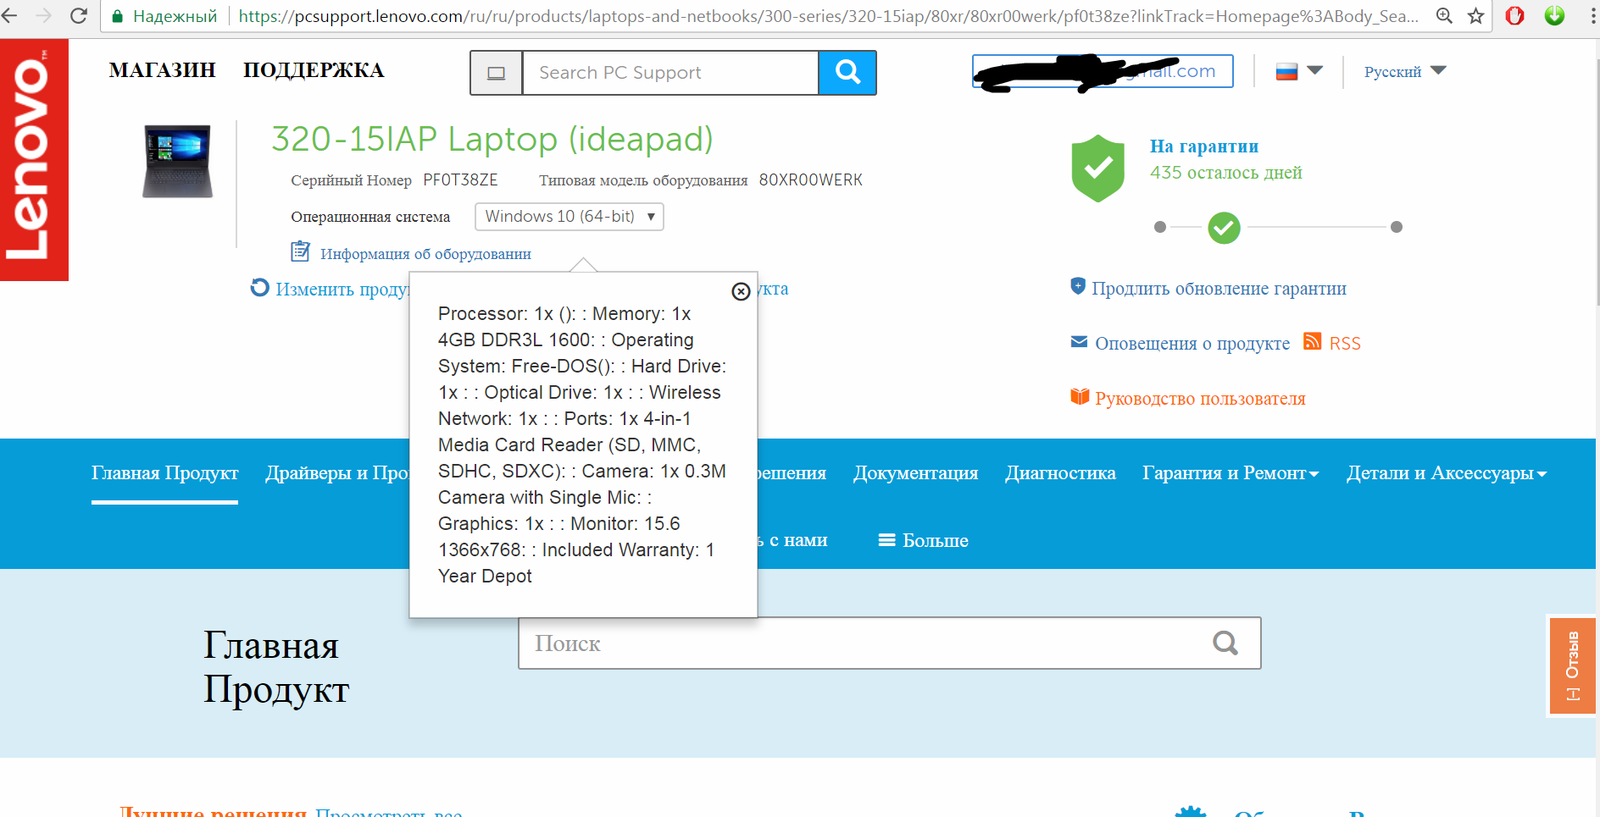The image size is (1600, 817).
Task: Expand Гарантия и Ремонт menu
Action: (x=1231, y=473)
